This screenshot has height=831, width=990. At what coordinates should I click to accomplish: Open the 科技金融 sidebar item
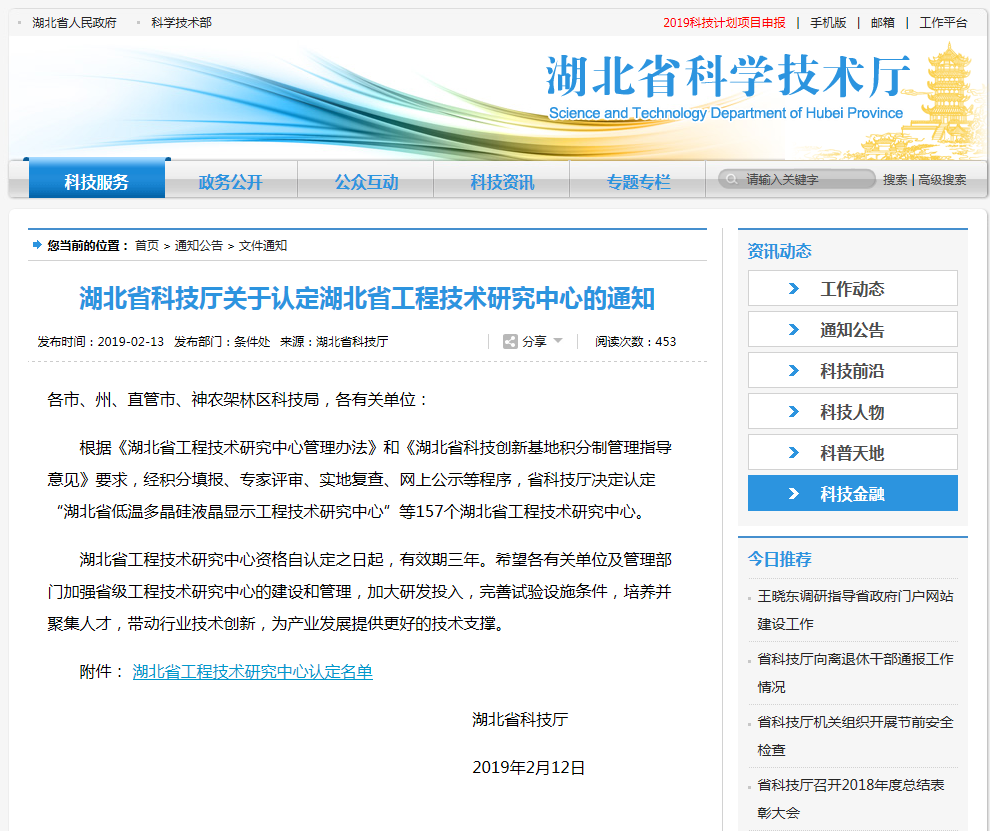853,493
